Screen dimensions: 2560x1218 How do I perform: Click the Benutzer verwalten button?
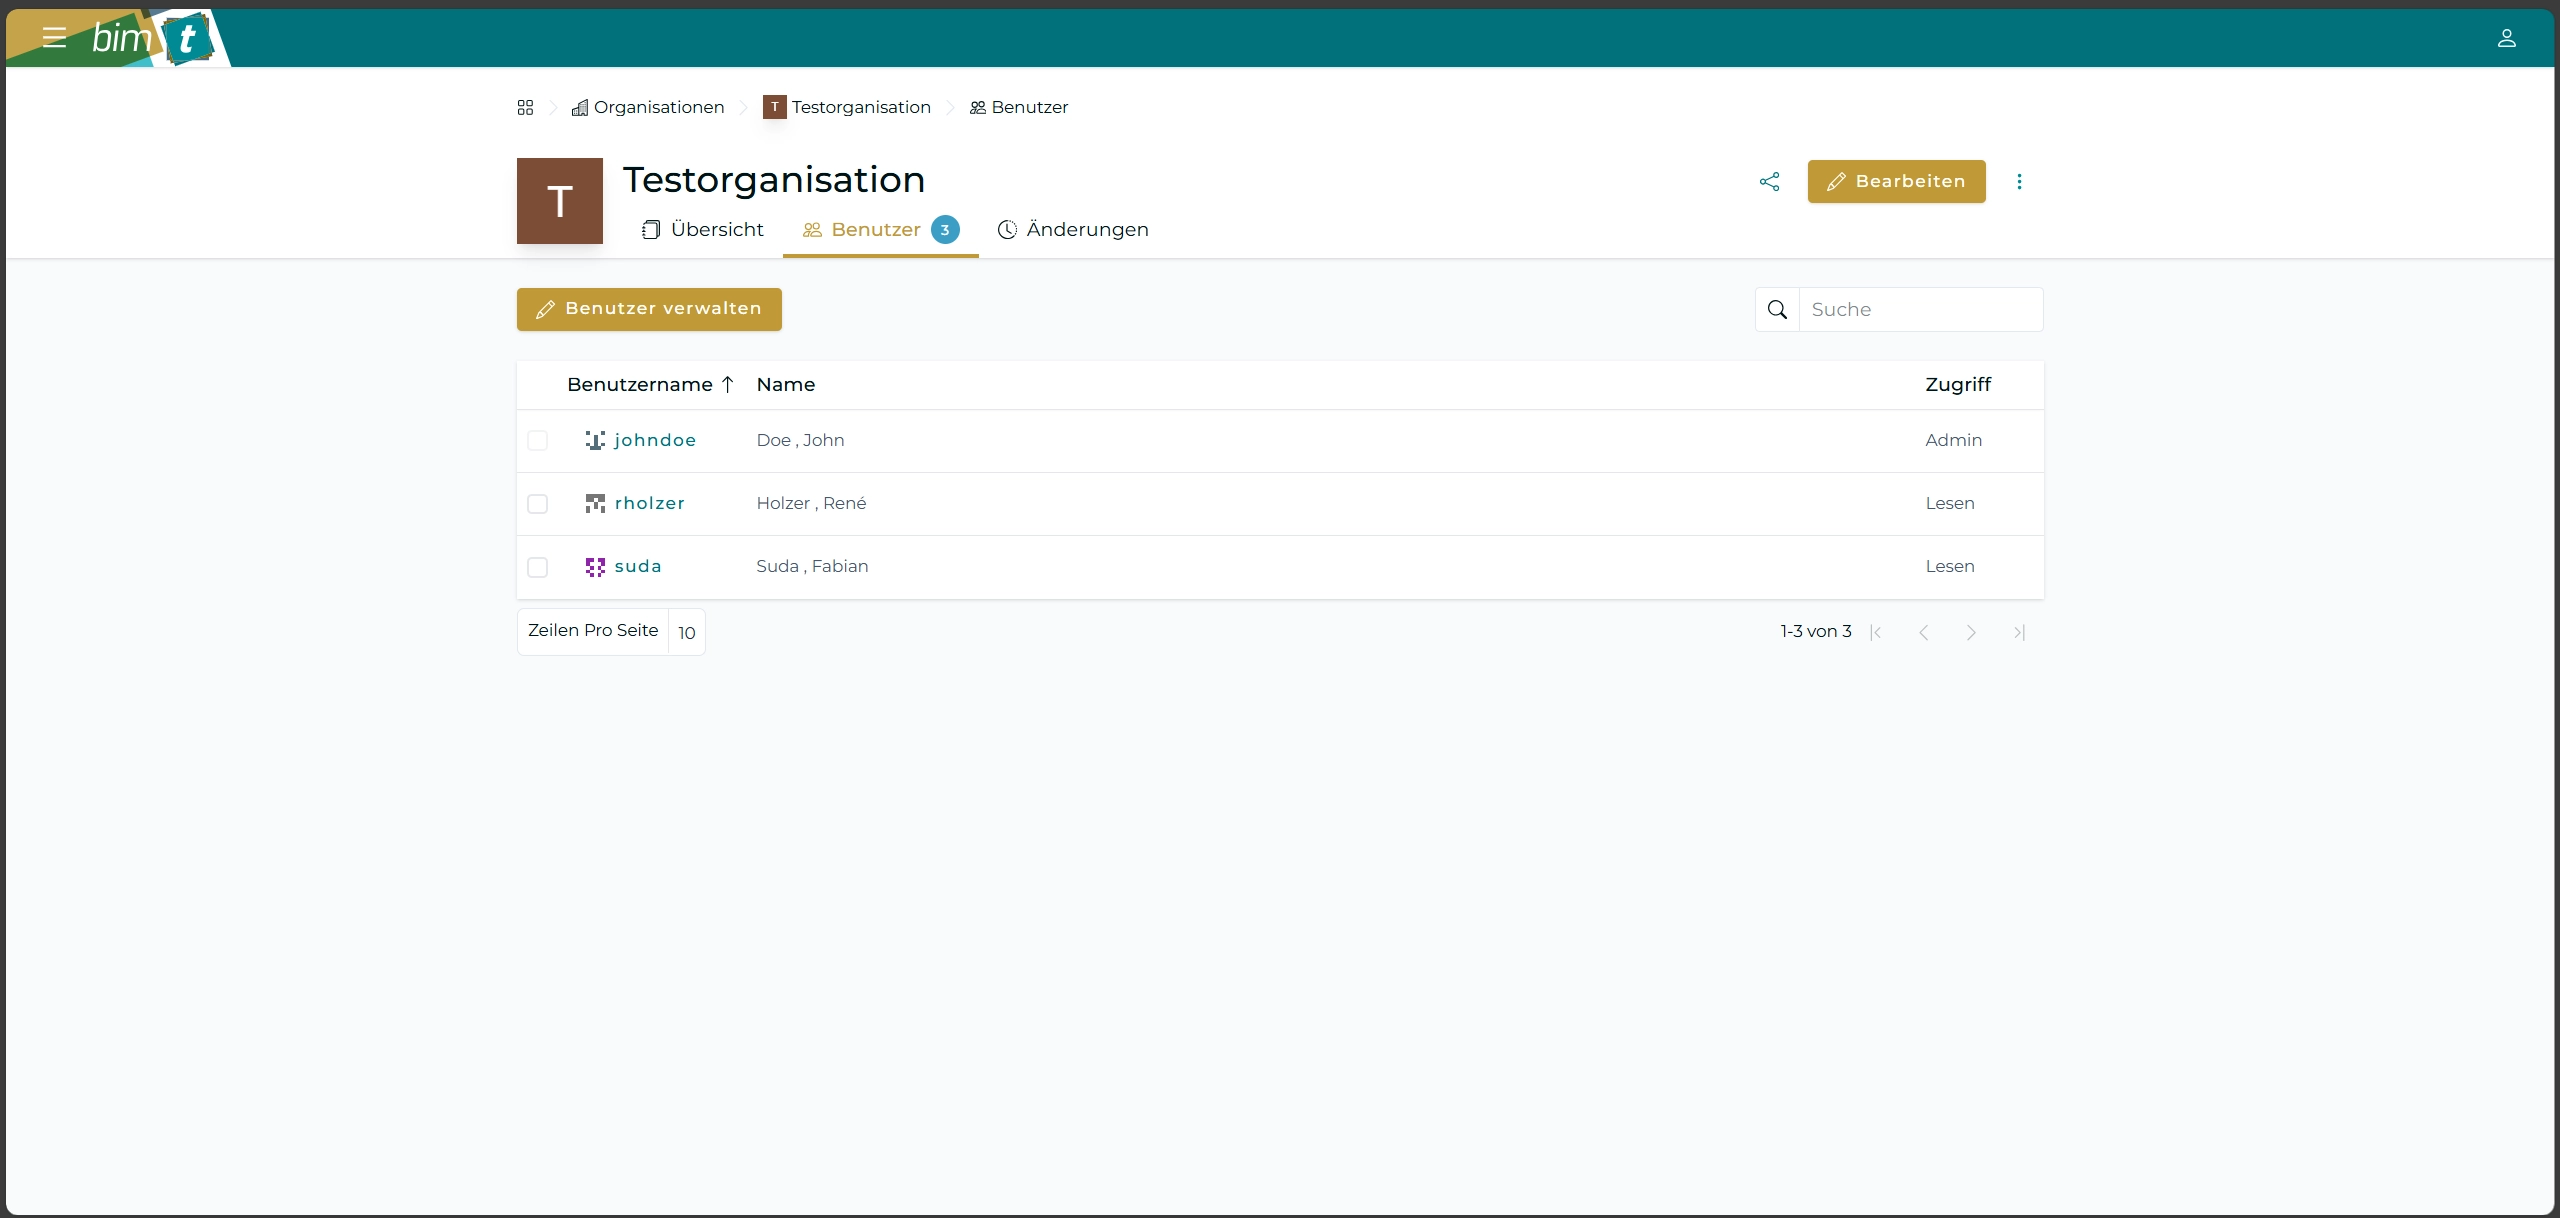pyautogui.click(x=649, y=309)
